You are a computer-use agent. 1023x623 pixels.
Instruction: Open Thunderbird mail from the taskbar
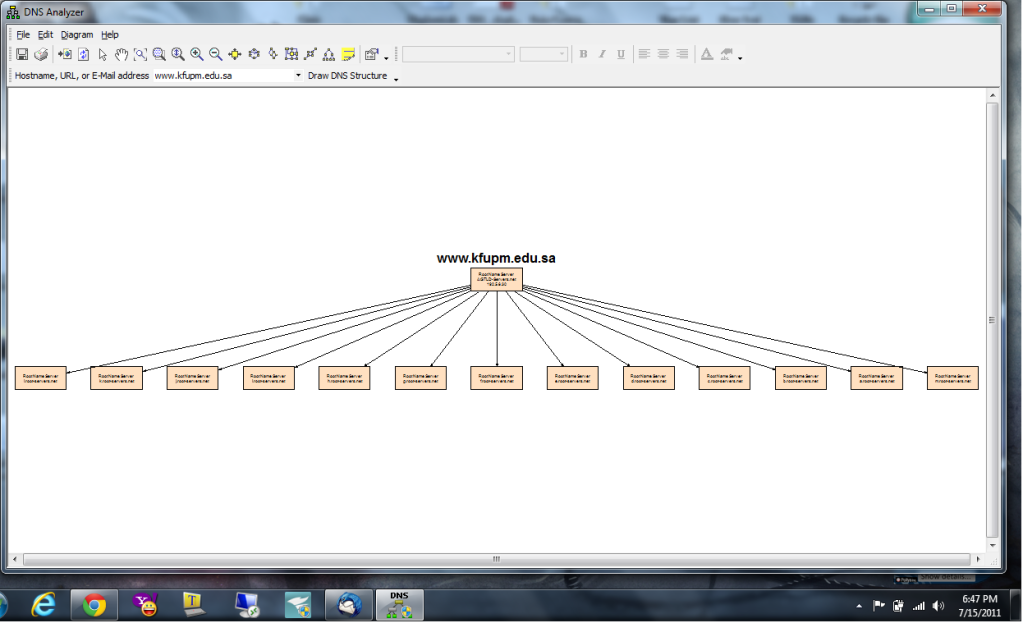pyautogui.click(x=349, y=606)
